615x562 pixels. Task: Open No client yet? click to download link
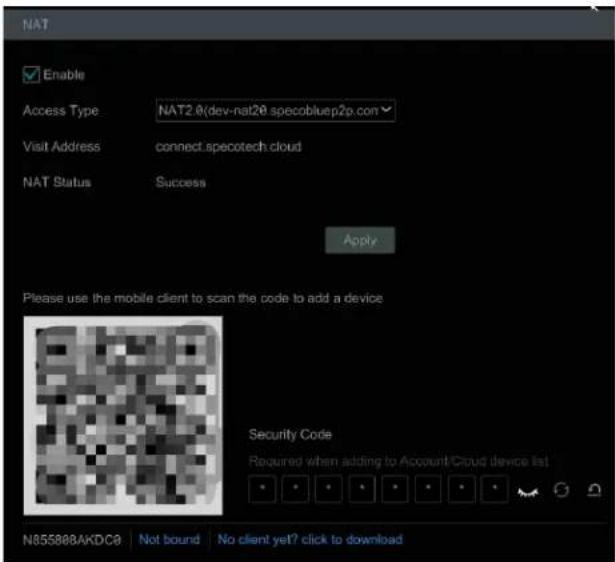[x=310, y=539]
